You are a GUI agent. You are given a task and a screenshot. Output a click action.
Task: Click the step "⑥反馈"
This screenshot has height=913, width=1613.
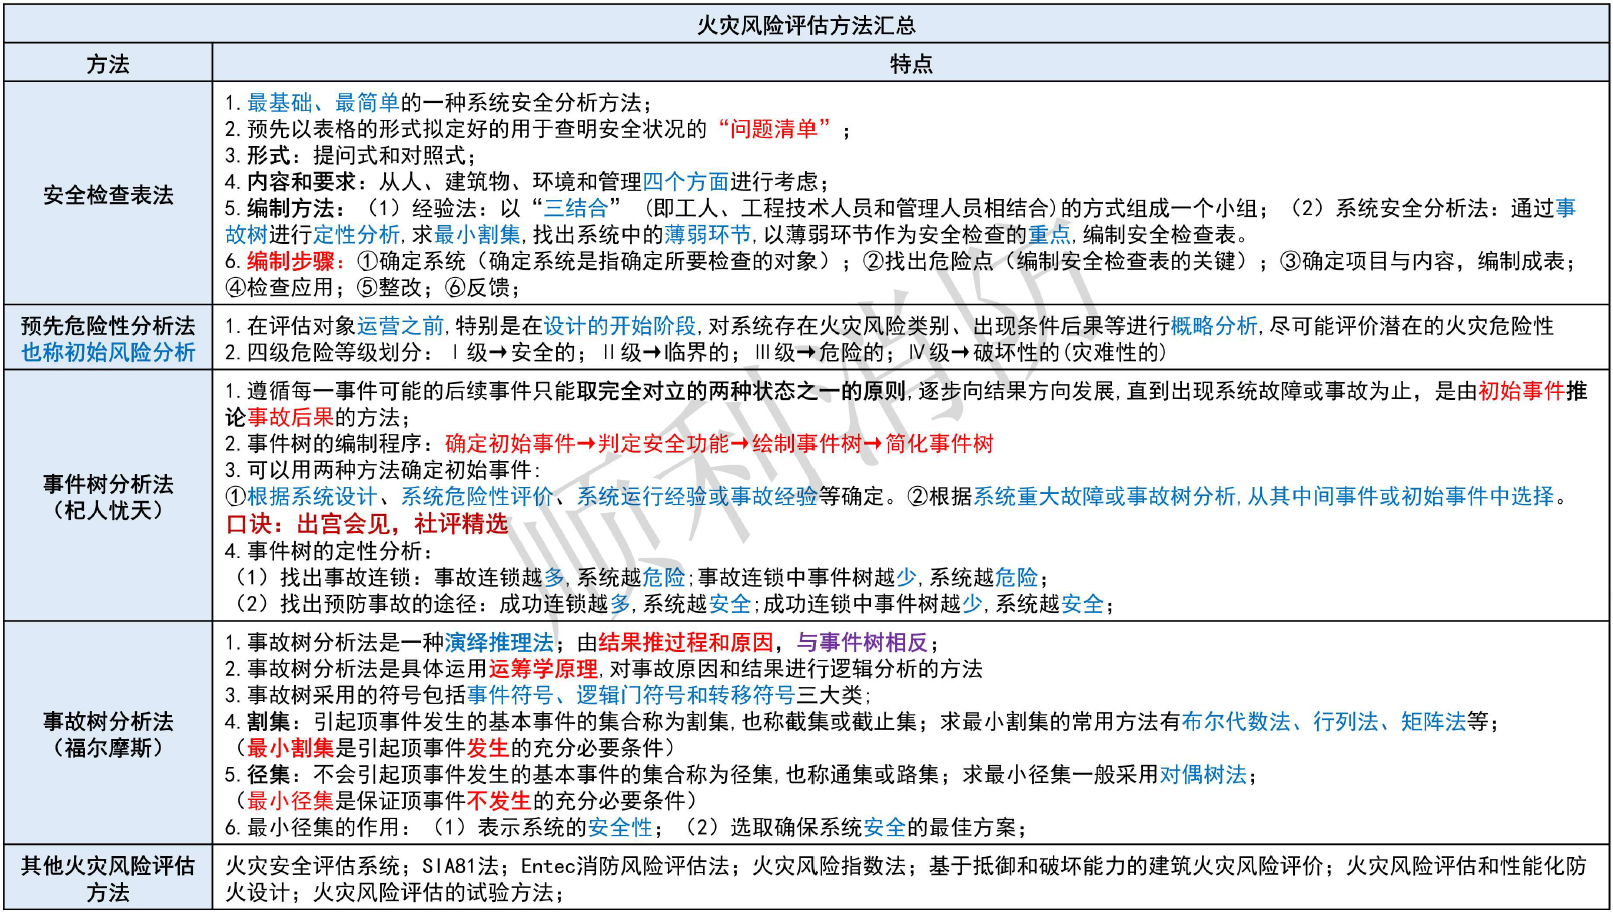(477, 287)
